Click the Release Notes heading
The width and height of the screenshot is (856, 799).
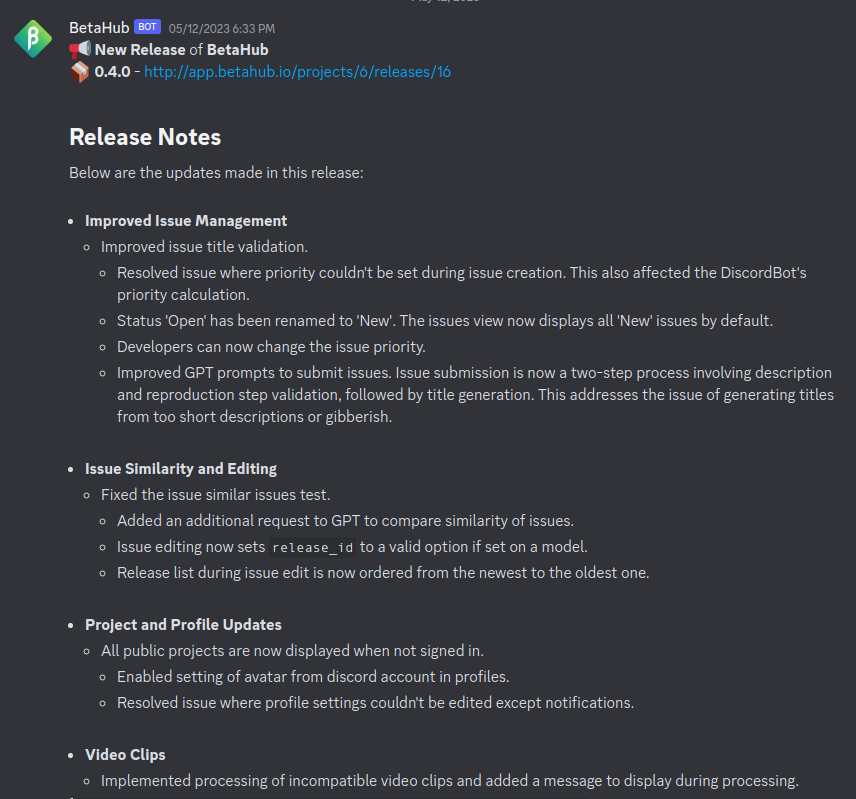145,137
